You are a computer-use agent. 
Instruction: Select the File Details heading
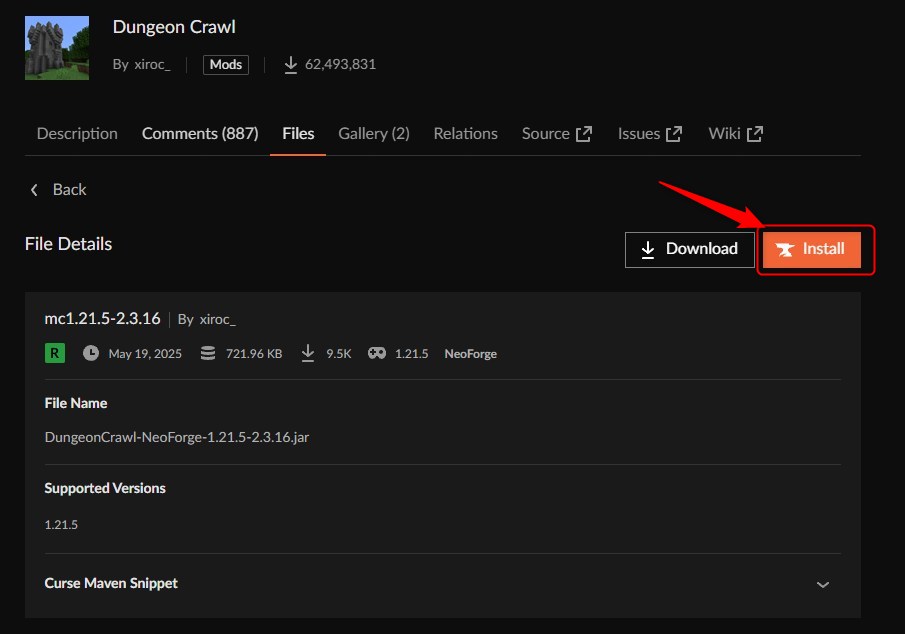click(x=68, y=244)
